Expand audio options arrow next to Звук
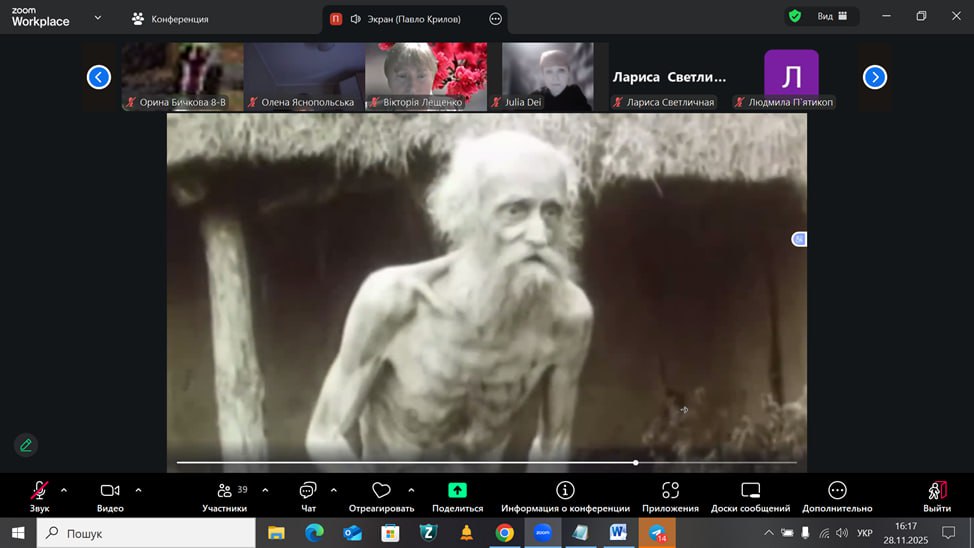 (64, 490)
